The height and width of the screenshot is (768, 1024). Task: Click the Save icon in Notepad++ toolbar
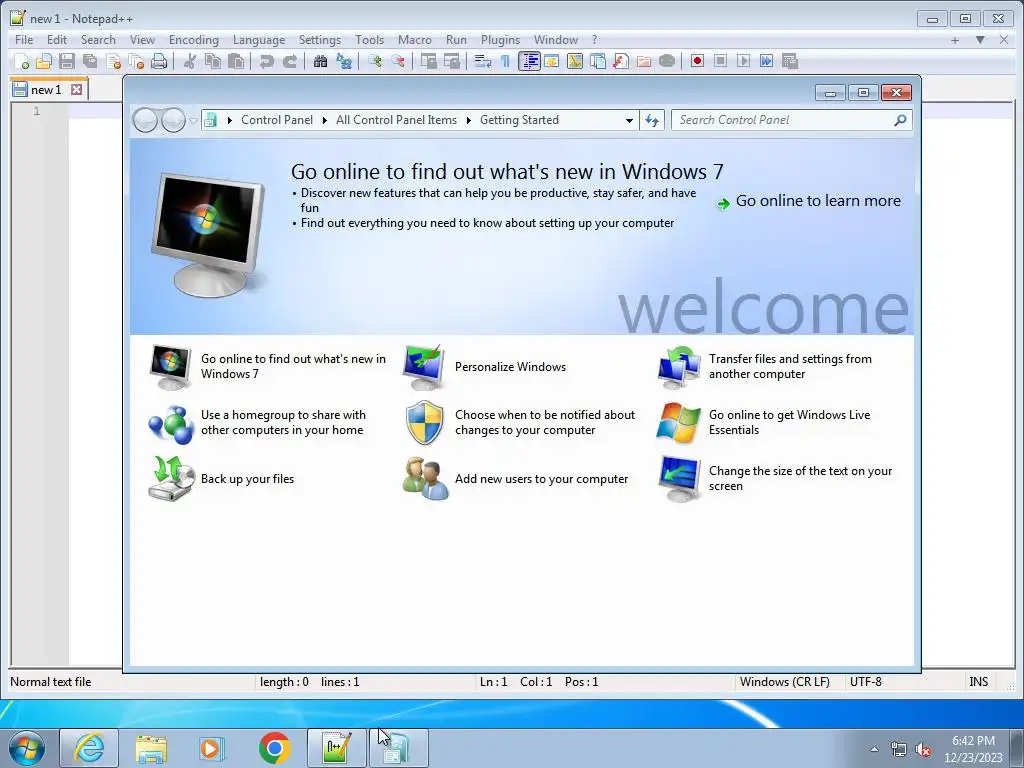[x=67, y=61]
